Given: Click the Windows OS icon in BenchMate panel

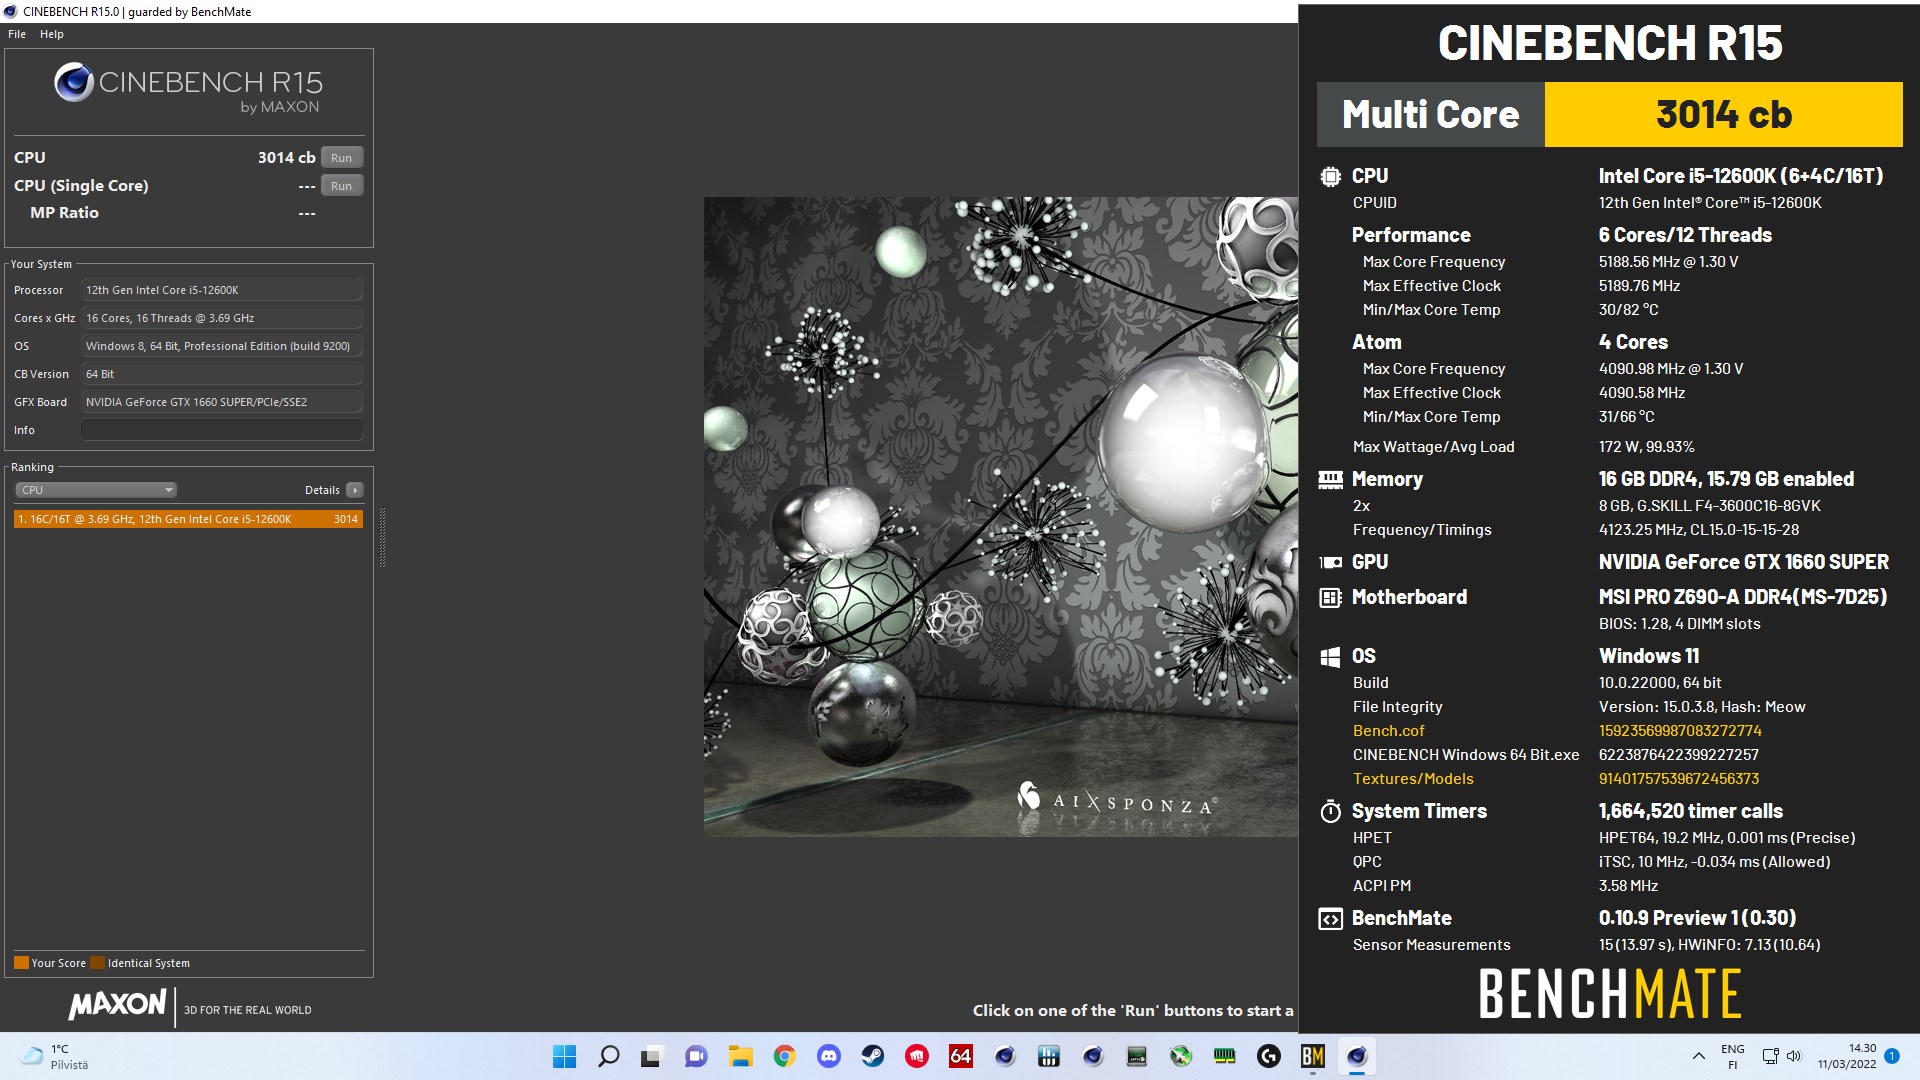Looking at the screenshot, I should tap(1330, 657).
